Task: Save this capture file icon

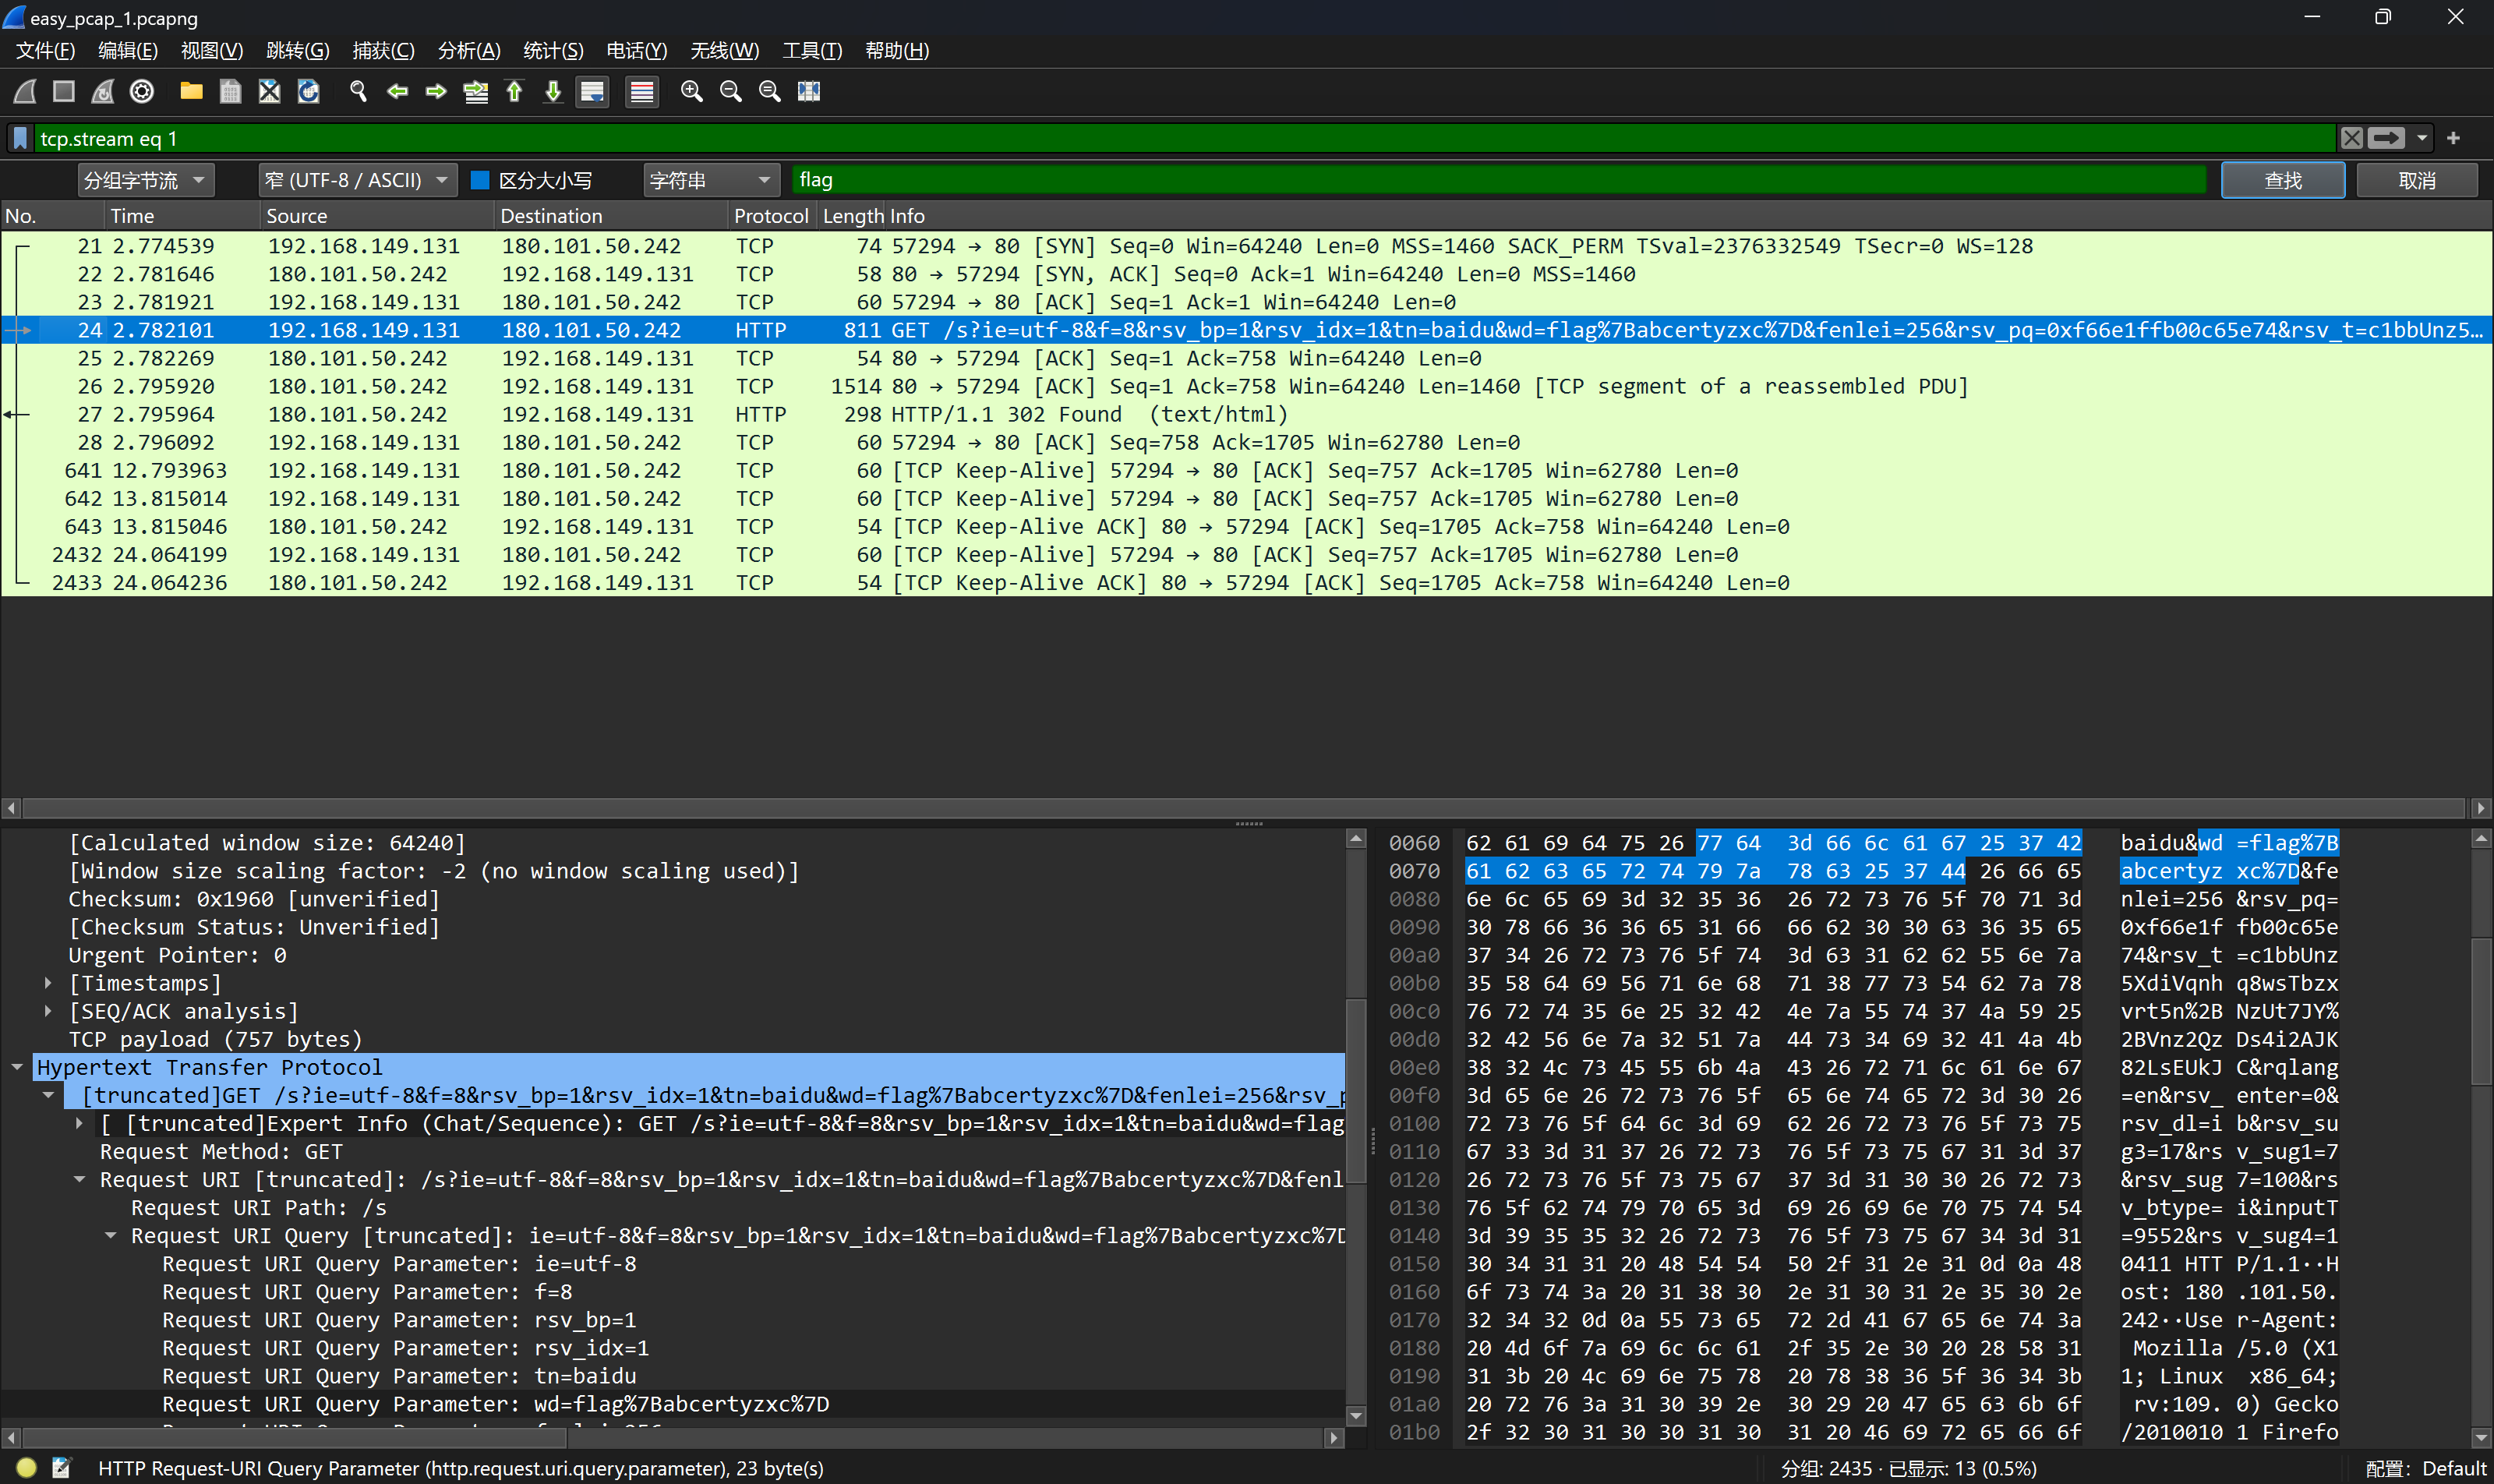Action: pos(230,91)
